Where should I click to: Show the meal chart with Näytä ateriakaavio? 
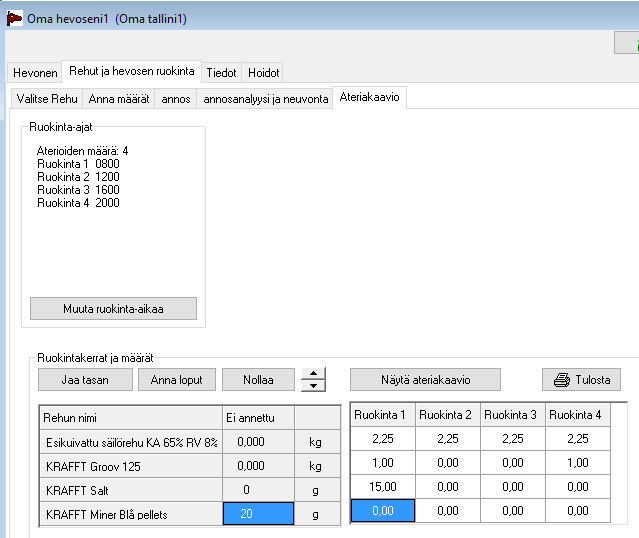[x=425, y=380]
